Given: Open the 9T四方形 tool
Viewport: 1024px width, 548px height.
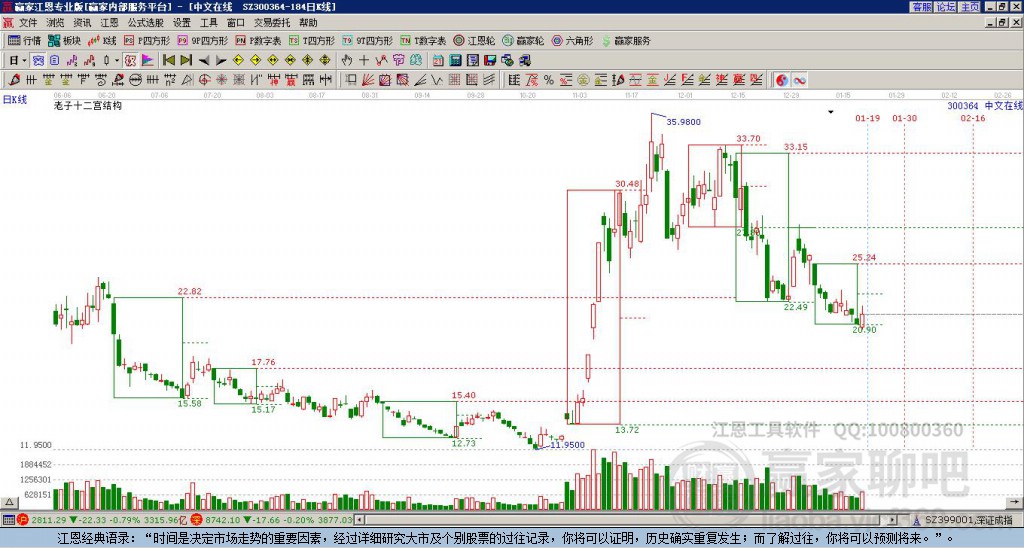Looking at the screenshot, I should (x=367, y=40).
